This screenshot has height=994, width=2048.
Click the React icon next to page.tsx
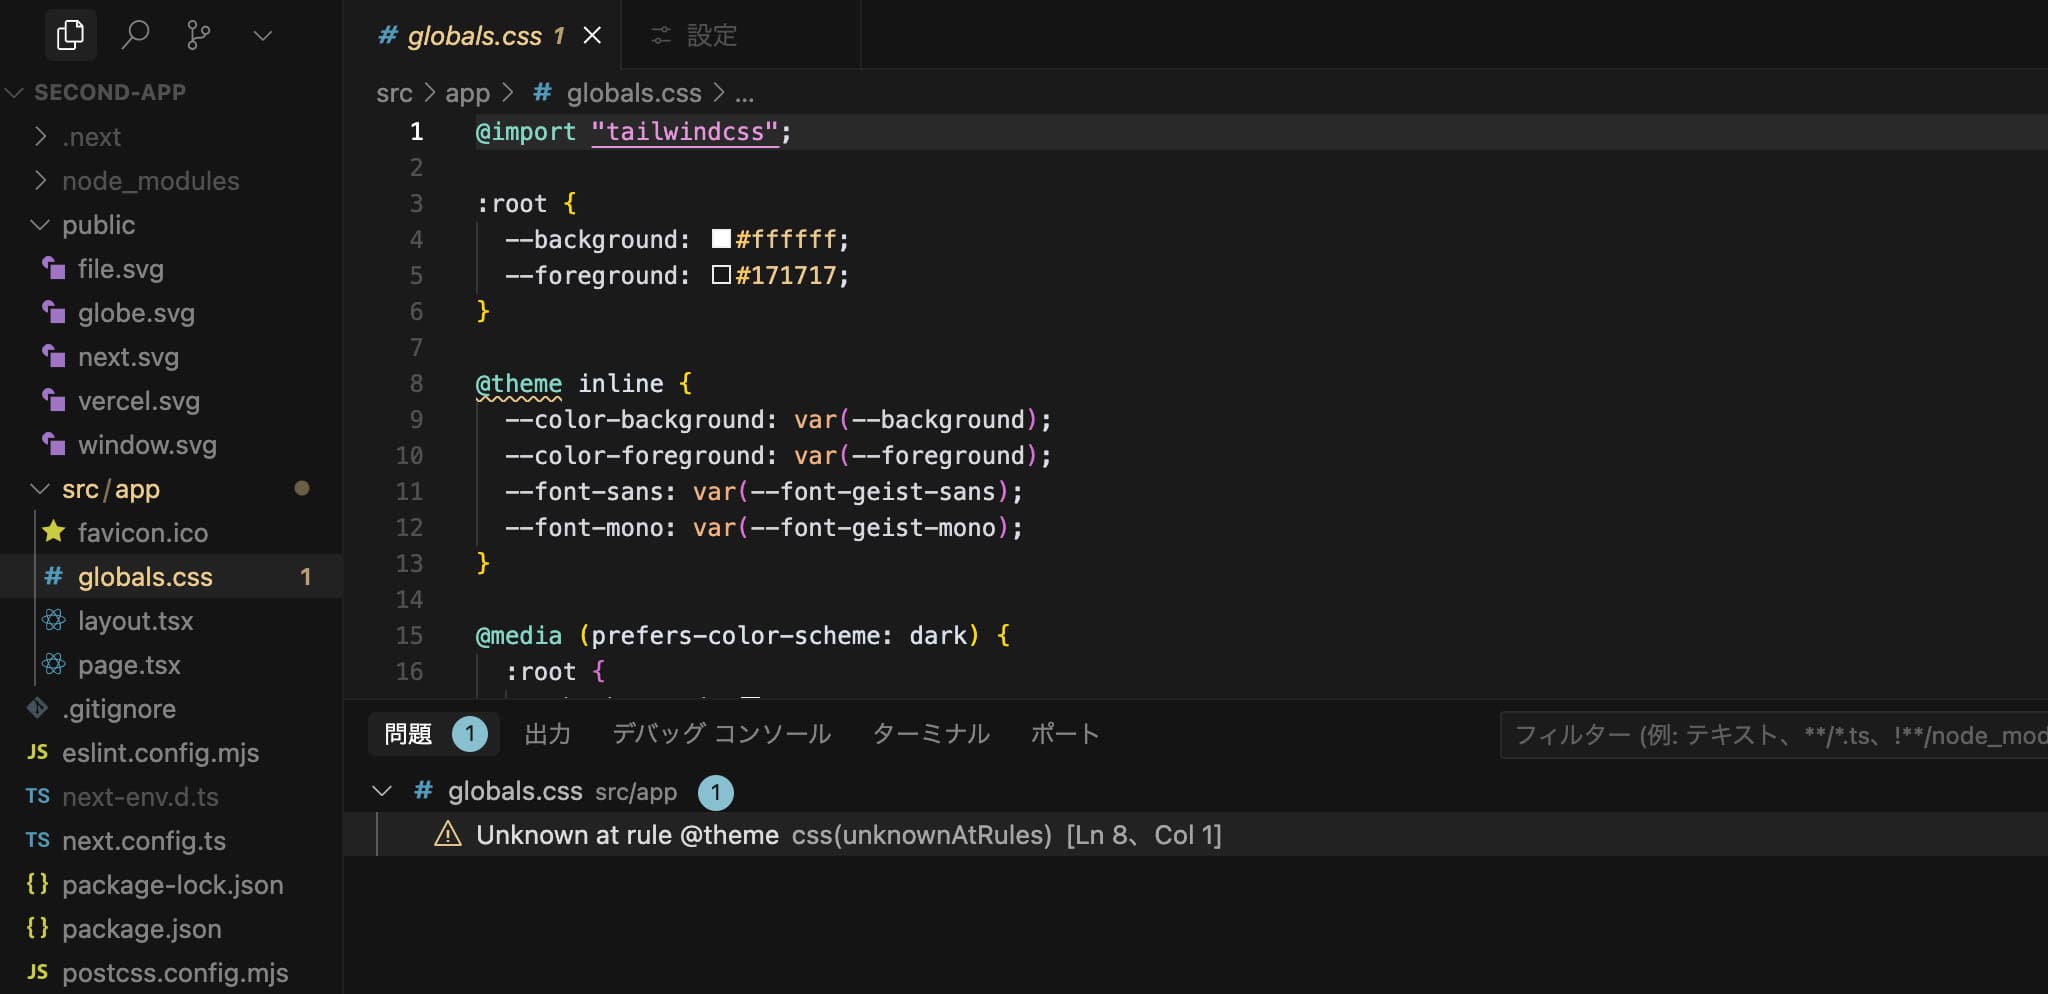tap(54, 664)
